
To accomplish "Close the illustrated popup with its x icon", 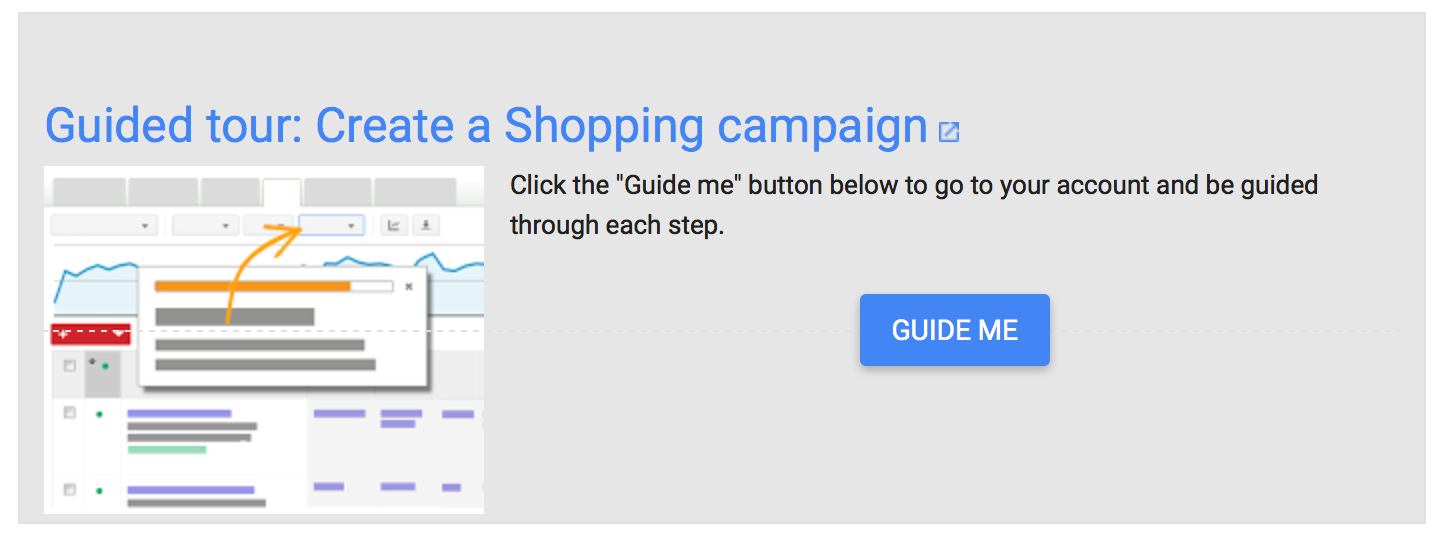I will tap(408, 287).
